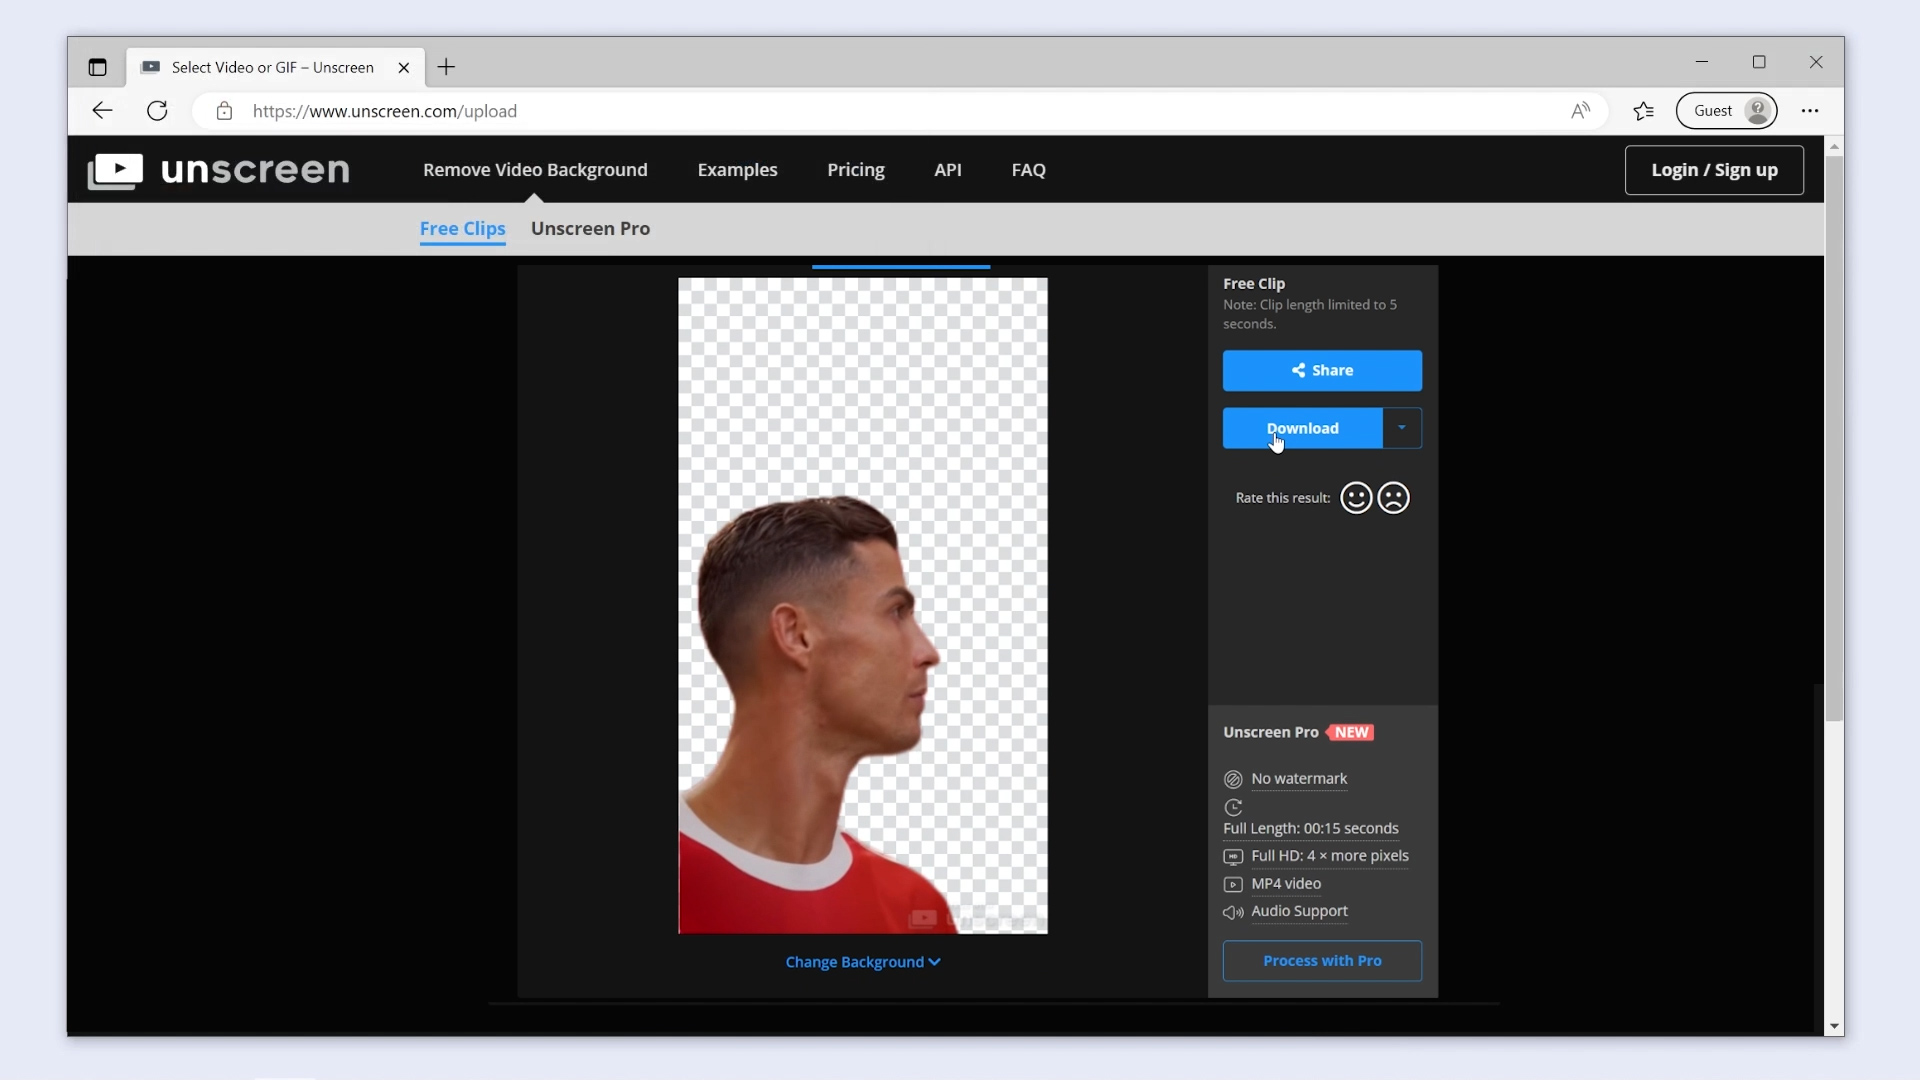Rate result with sad frown face
The height and width of the screenshot is (1080, 1920).
pyautogui.click(x=1393, y=498)
